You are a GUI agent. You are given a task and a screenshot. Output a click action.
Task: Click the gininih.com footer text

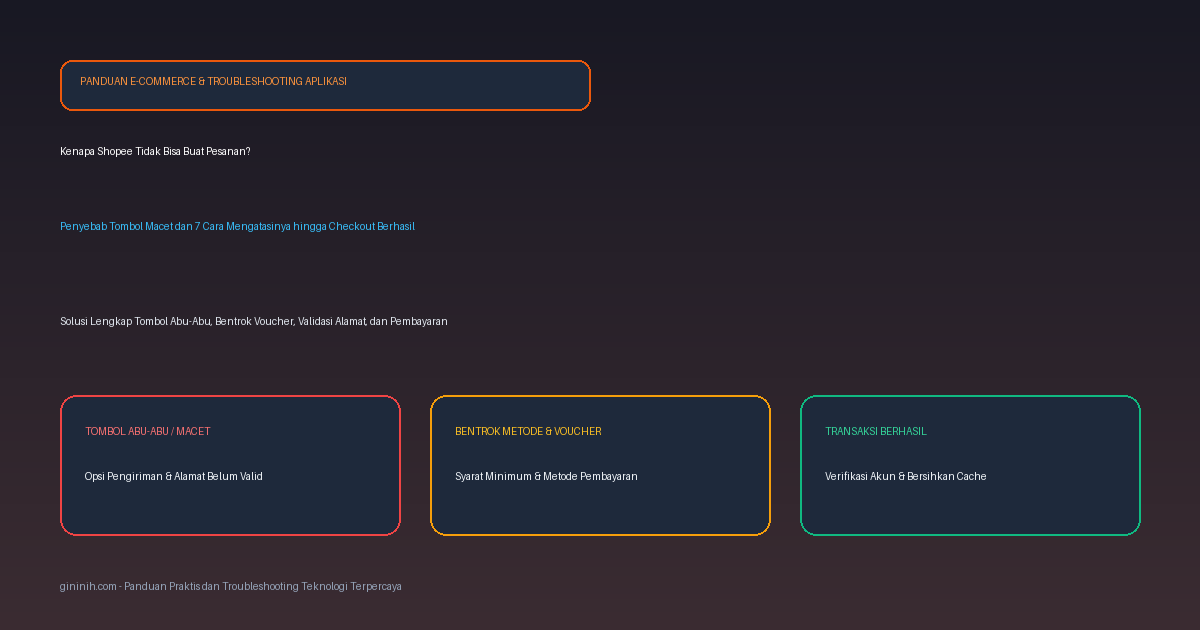point(231,586)
